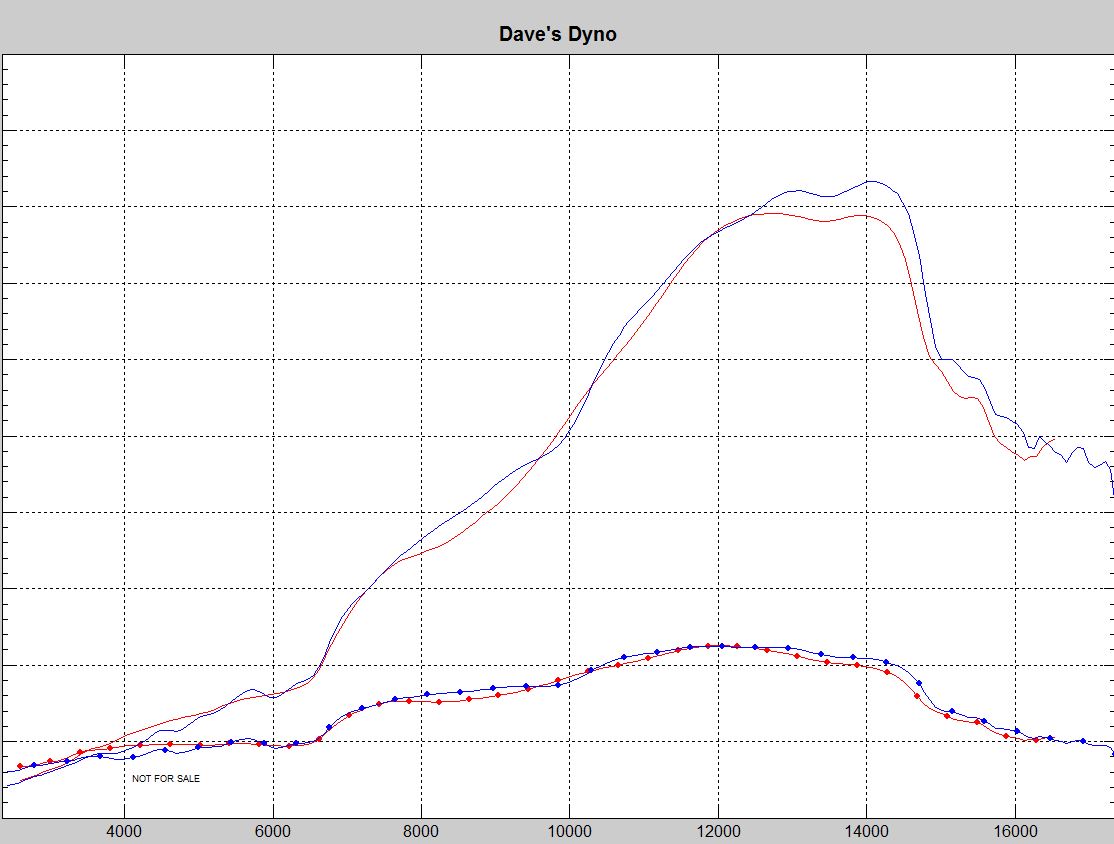The image size is (1114, 844).
Task: Click the blue upper curve's end at right edge
Action: [1112, 493]
